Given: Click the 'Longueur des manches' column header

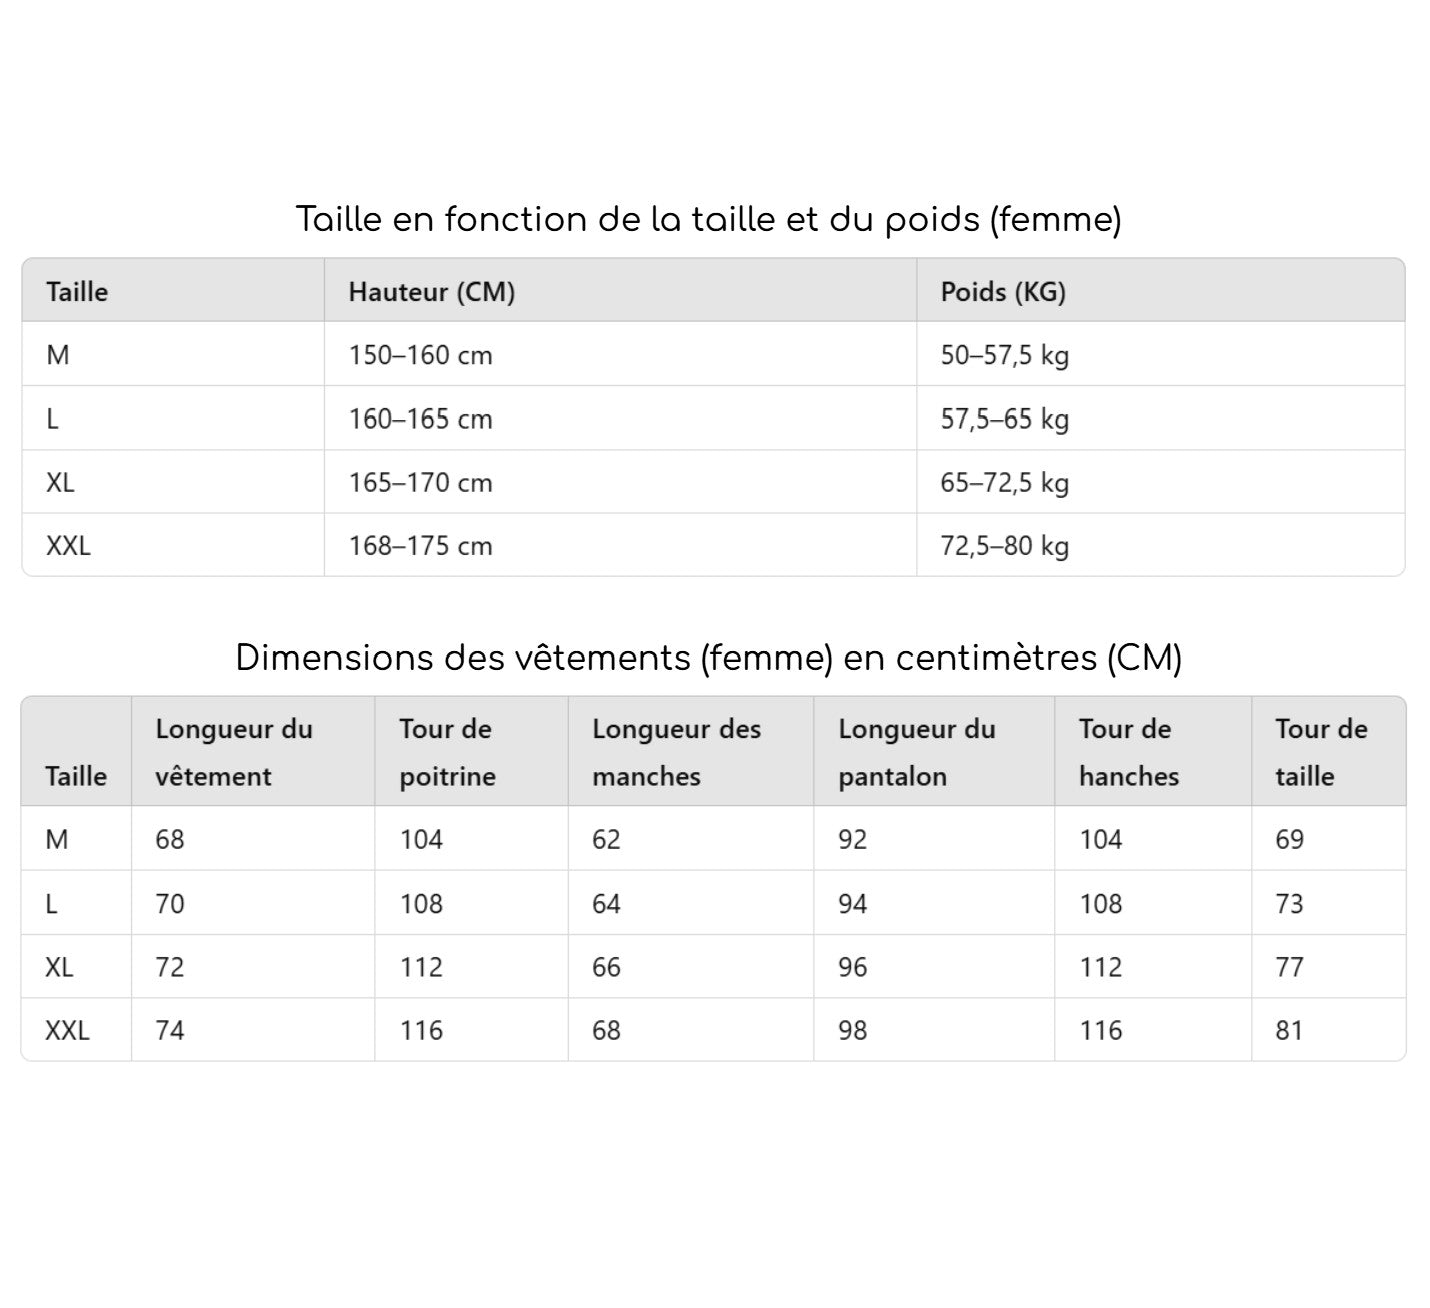Looking at the screenshot, I should [676, 752].
